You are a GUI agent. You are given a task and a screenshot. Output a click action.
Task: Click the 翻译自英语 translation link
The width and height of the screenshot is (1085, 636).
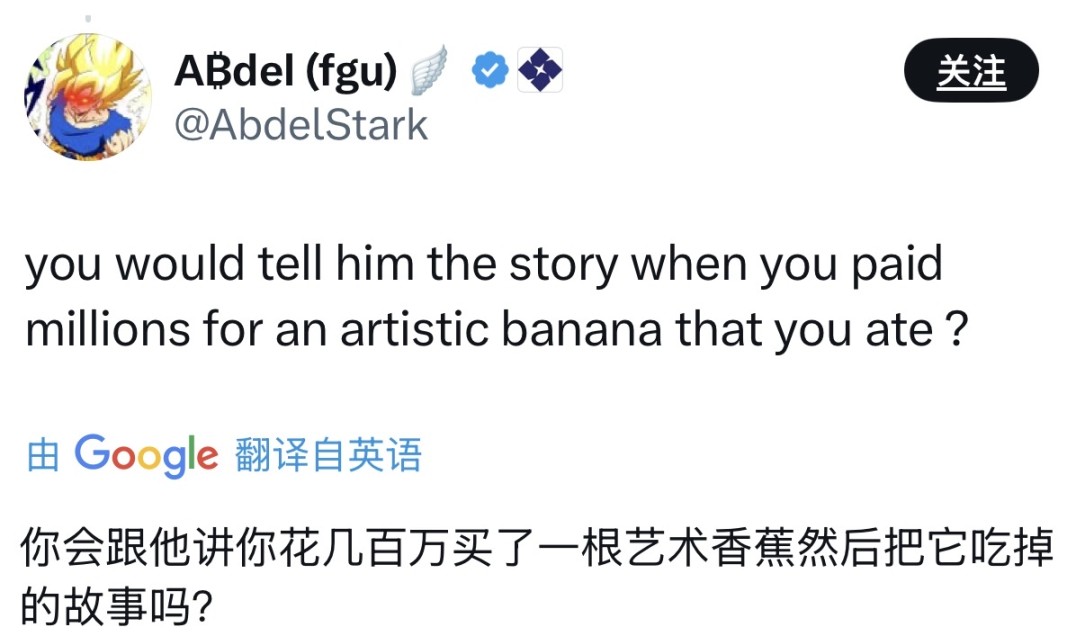click(x=328, y=456)
